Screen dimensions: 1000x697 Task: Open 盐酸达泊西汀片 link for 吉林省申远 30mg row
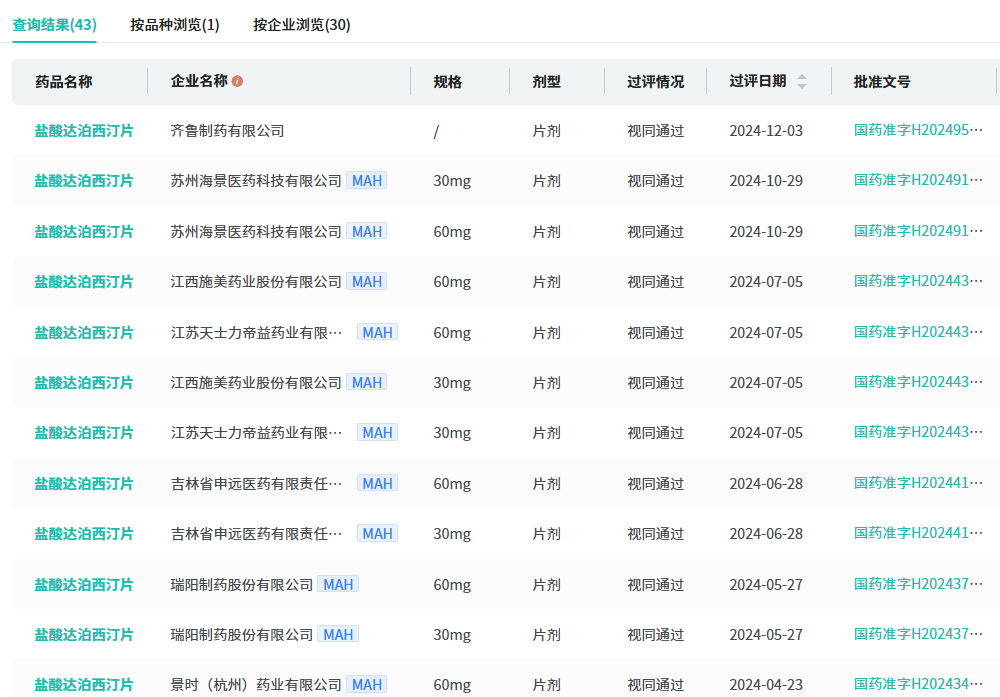(x=84, y=534)
